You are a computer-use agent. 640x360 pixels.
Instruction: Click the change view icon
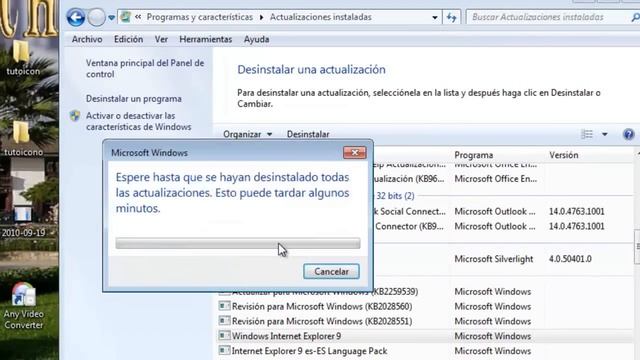click(587, 134)
